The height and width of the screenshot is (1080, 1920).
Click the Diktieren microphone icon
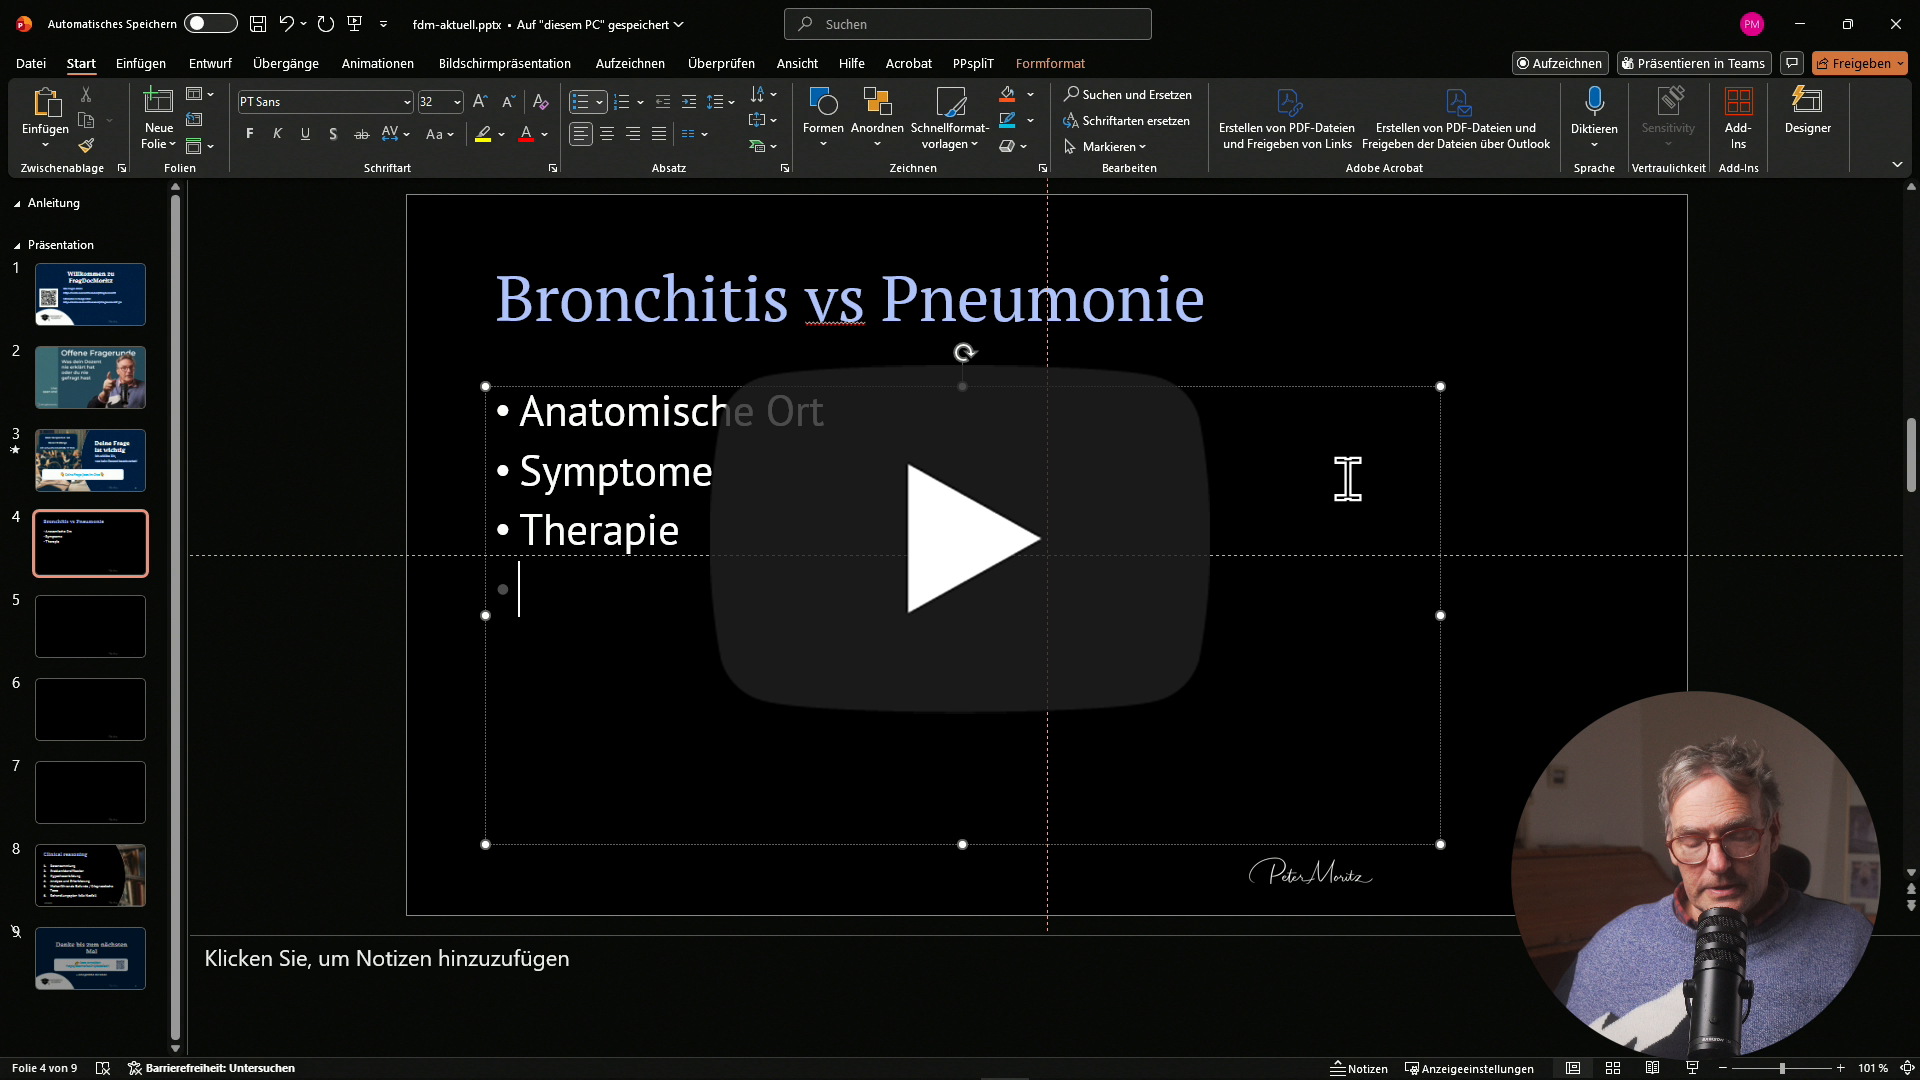[x=1594, y=101]
